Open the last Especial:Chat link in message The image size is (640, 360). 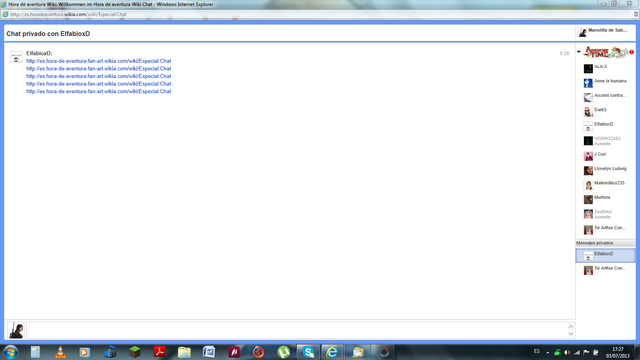98,91
